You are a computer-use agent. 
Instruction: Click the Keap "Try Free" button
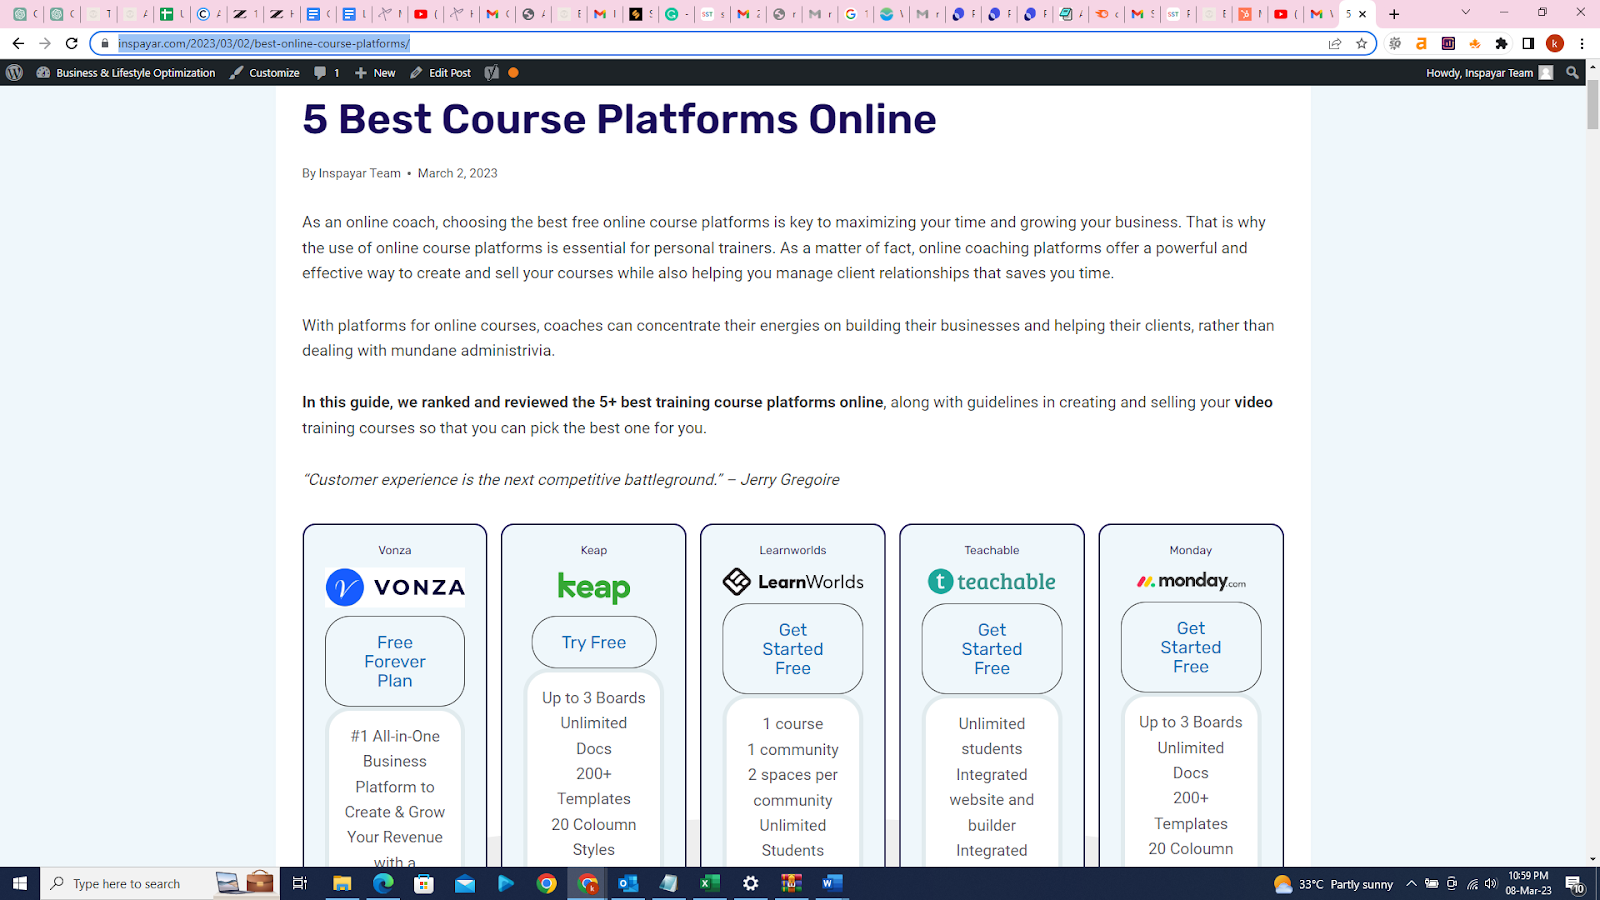coord(594,642)
